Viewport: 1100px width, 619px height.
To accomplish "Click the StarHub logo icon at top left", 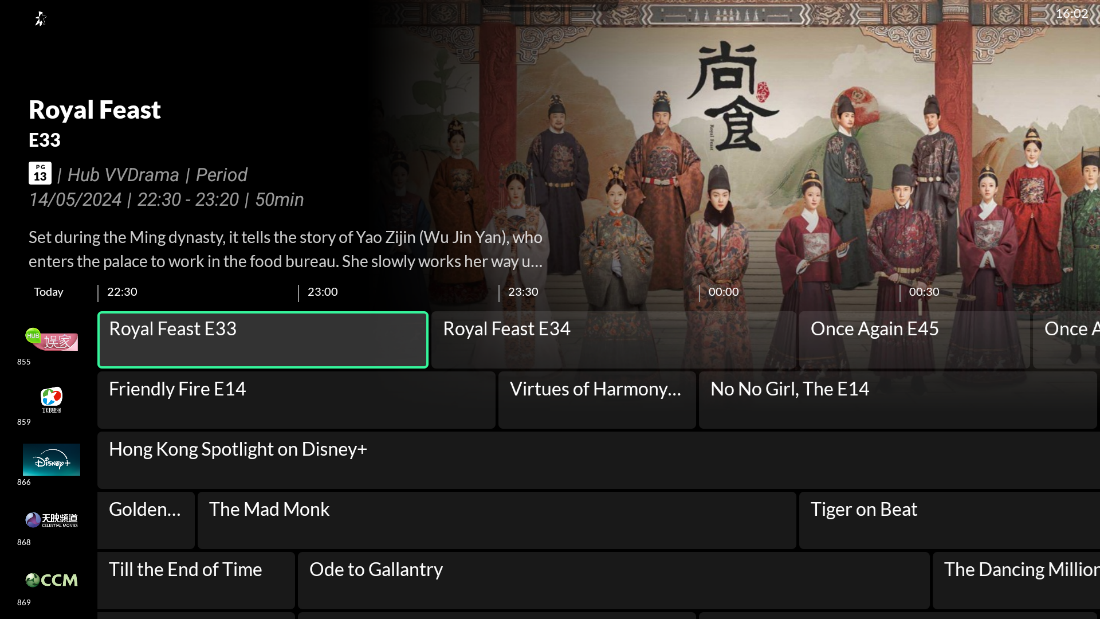I will click(41, 19).
